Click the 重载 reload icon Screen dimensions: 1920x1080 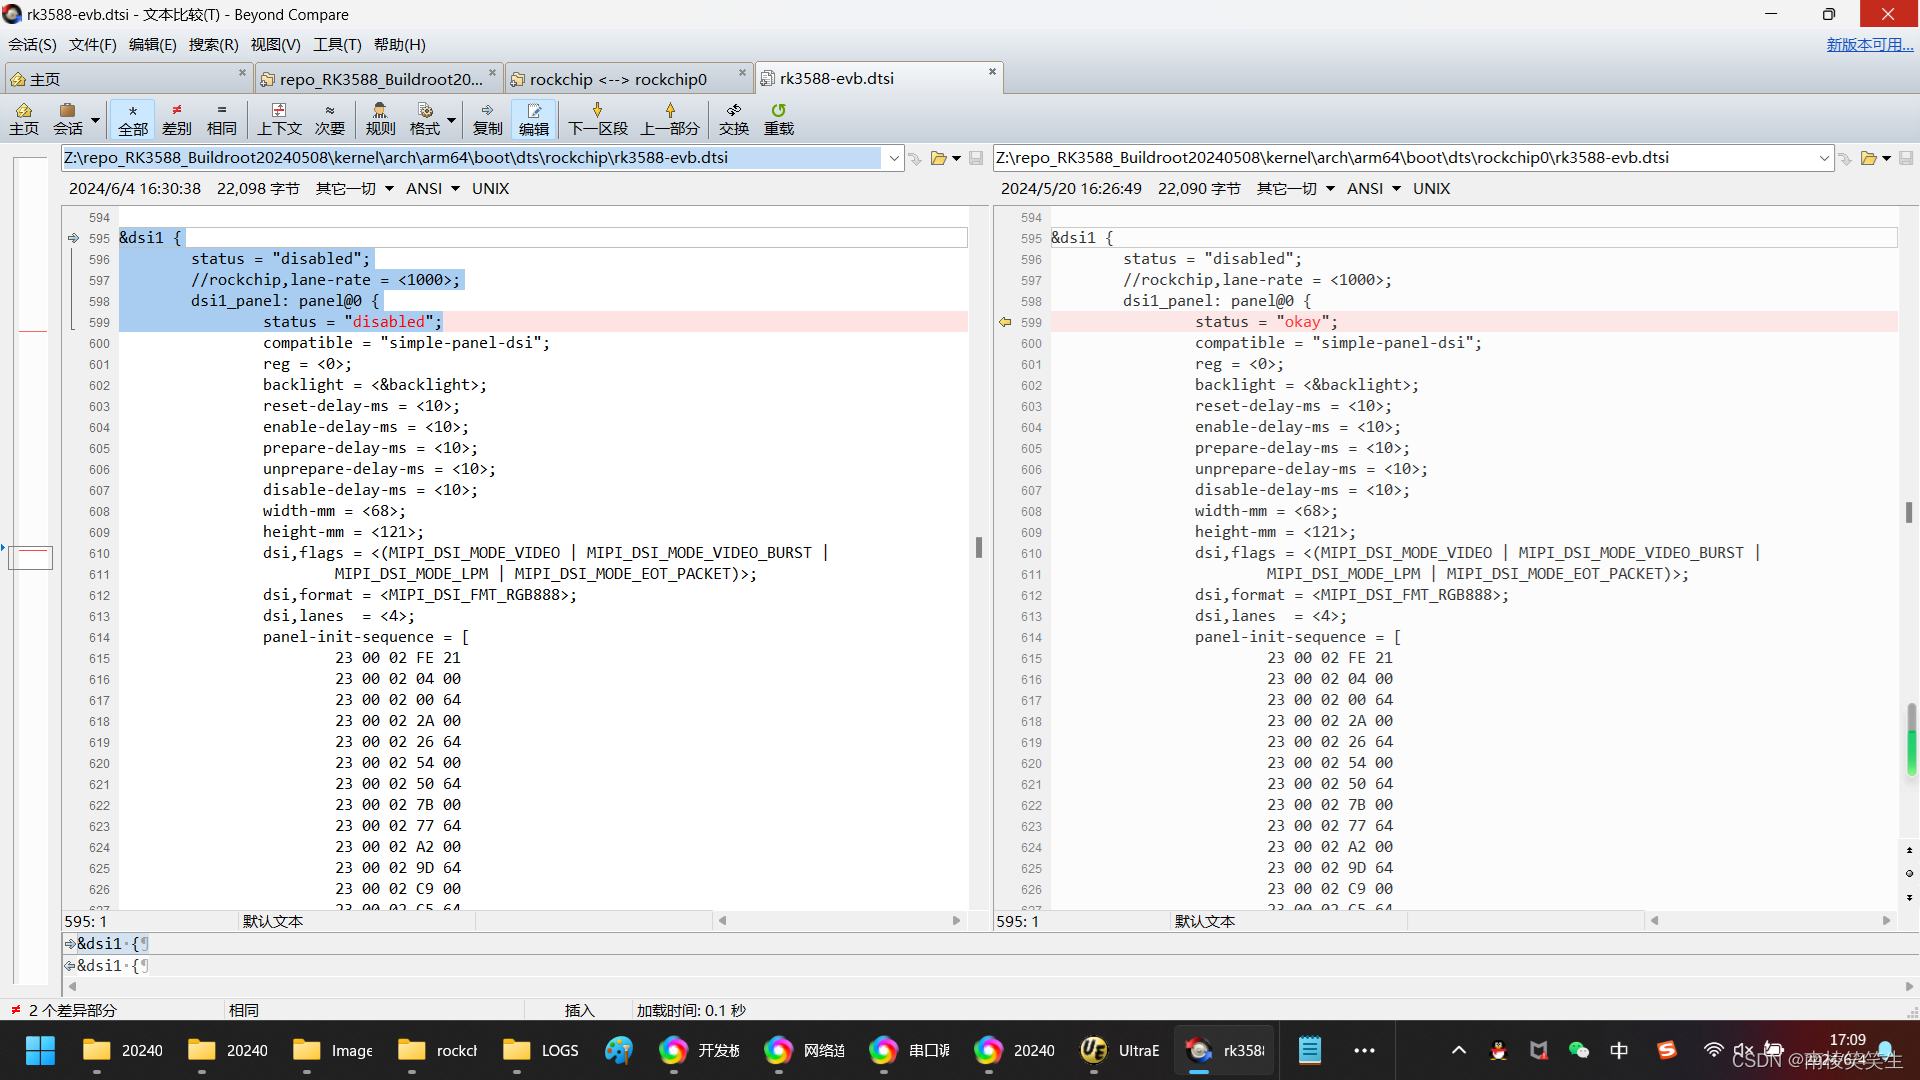(x=778, y=118)
